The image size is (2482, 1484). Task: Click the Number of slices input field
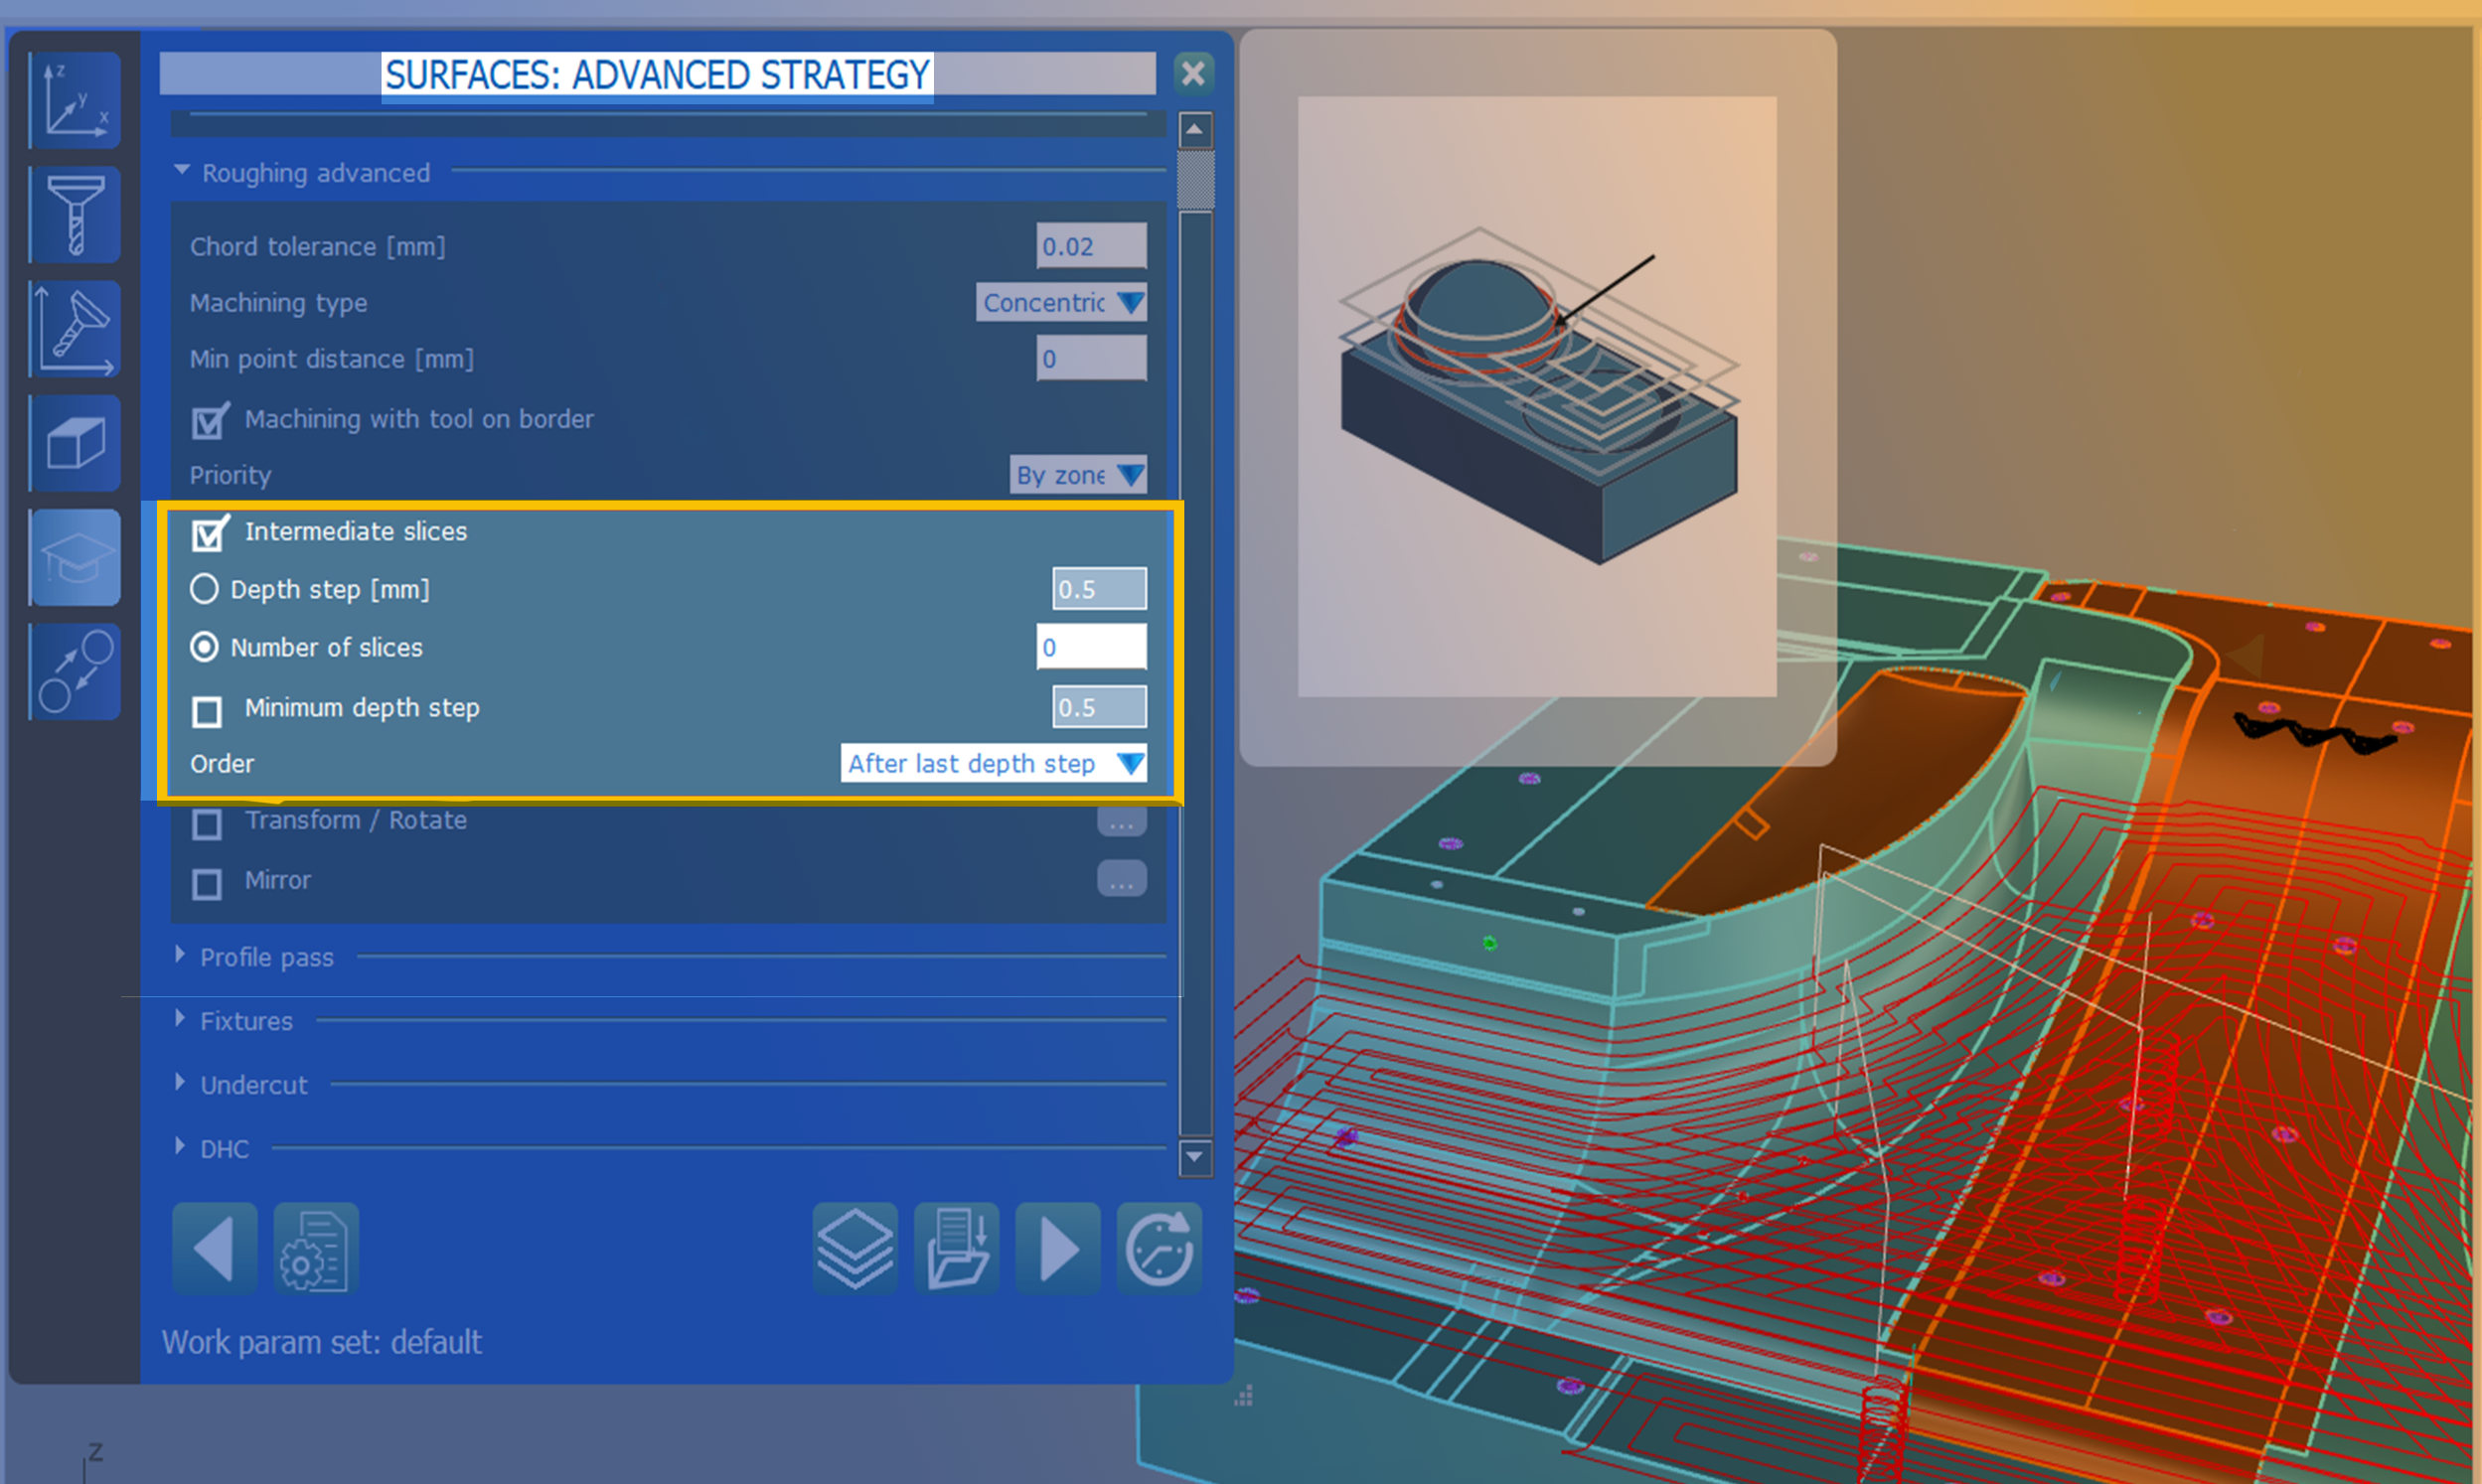1091,647
